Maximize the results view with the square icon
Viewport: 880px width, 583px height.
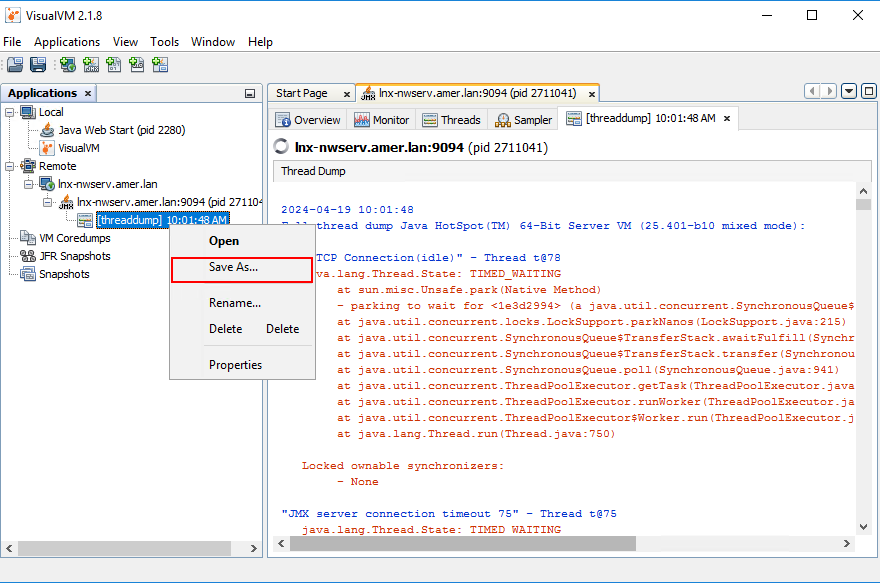[867, 92]
